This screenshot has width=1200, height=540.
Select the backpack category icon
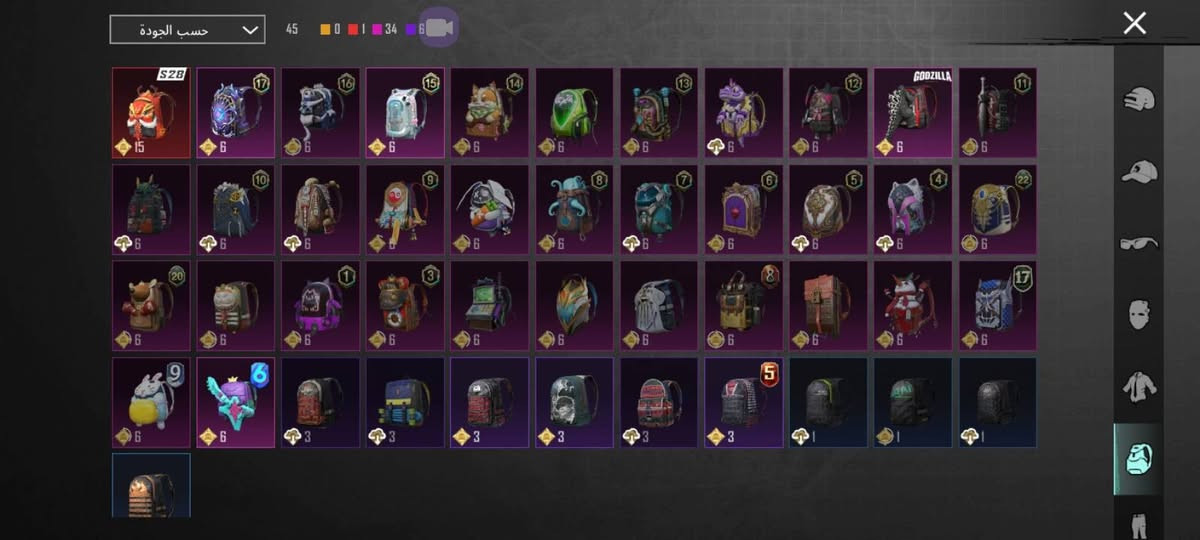[1139, 459]
